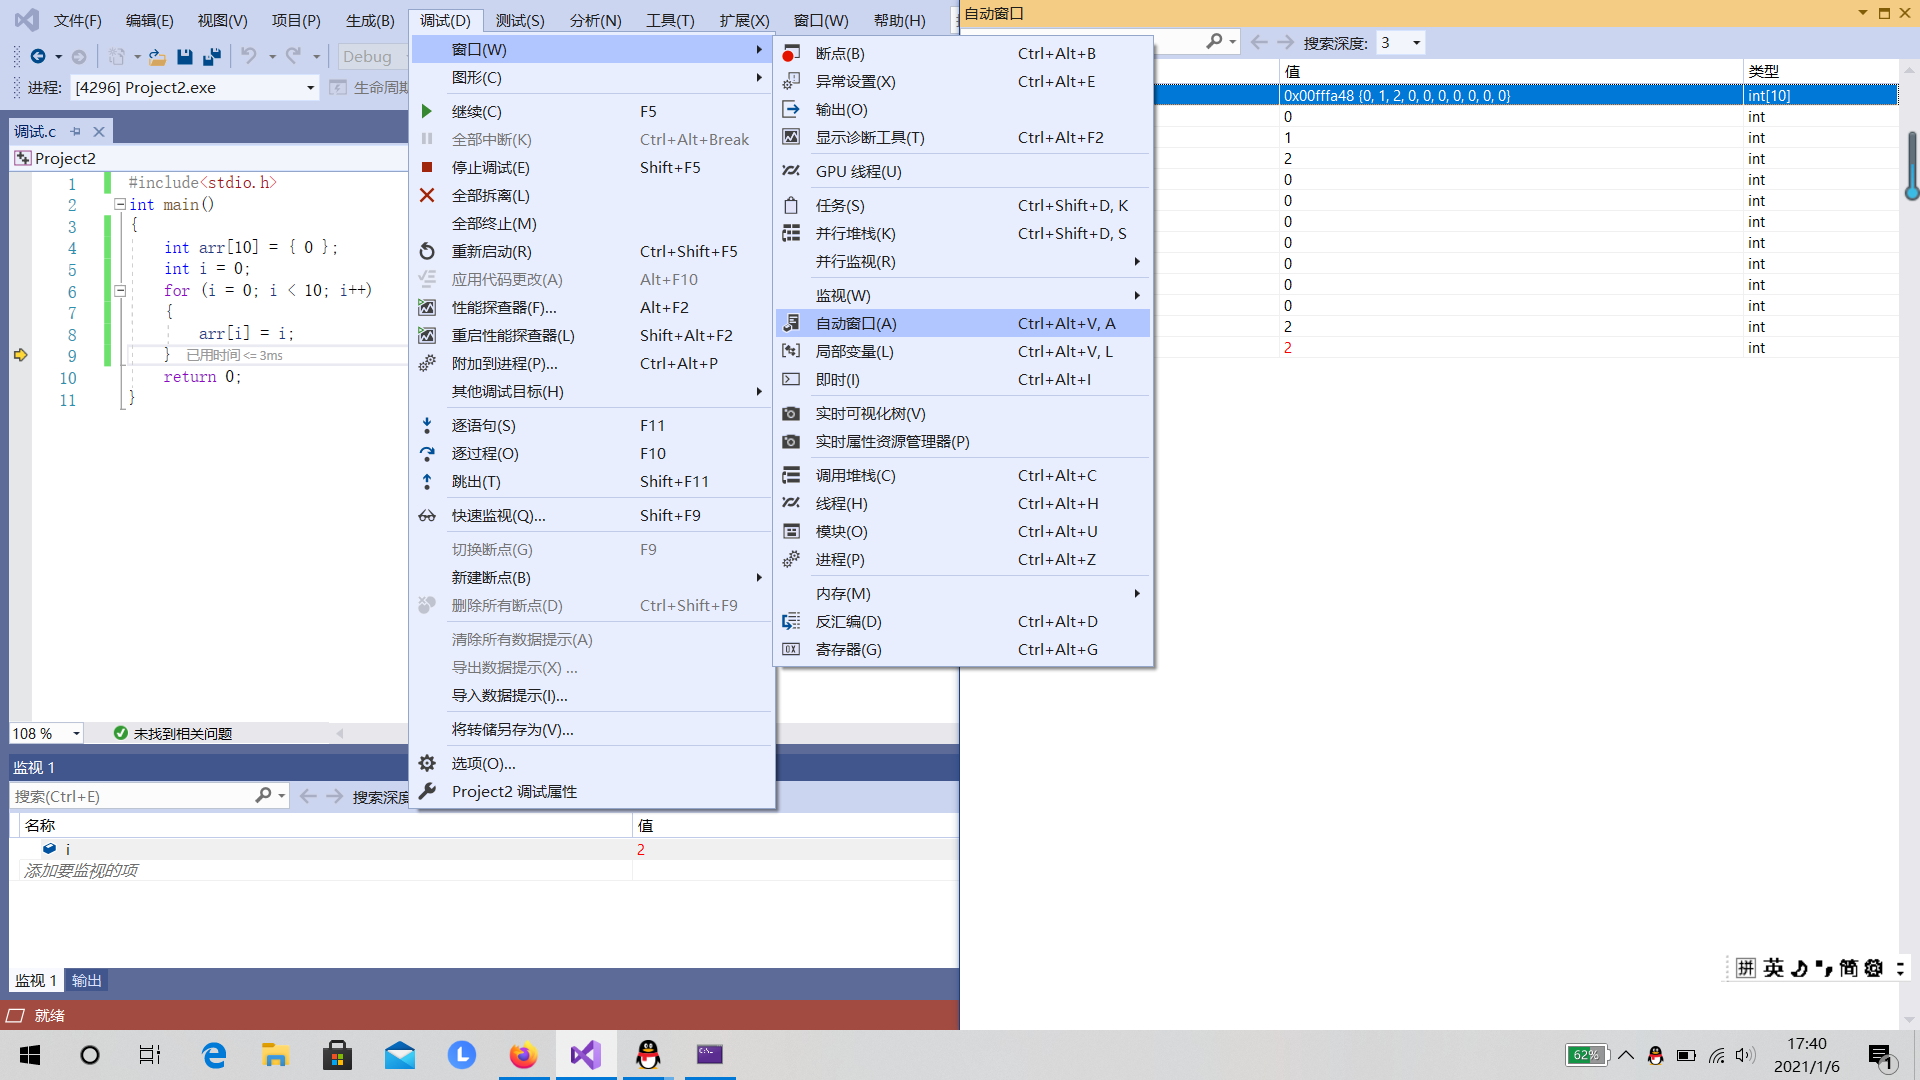Click the Save All toolbar icon
Image resolution: width=1920 pixels, height=1080 pixels.
212,56
